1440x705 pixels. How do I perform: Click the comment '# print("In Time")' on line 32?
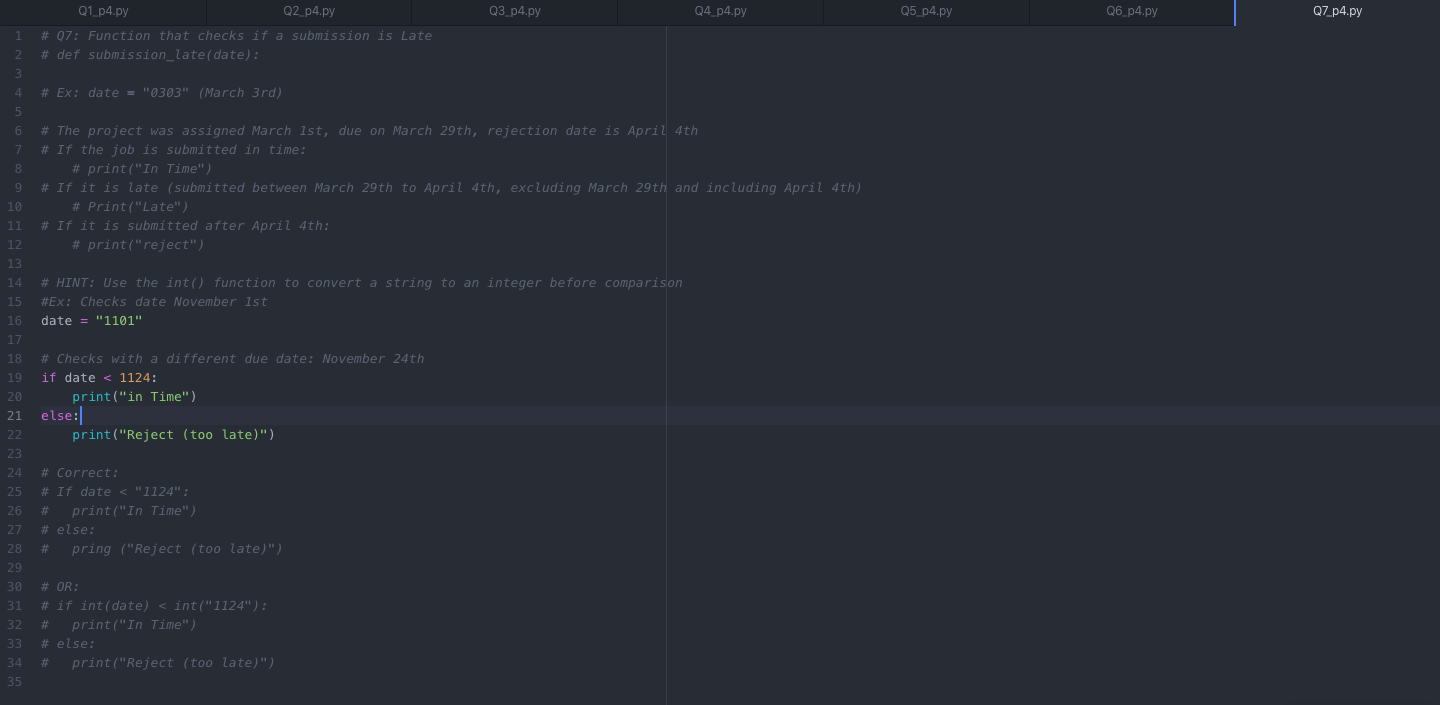pos(119,625)
